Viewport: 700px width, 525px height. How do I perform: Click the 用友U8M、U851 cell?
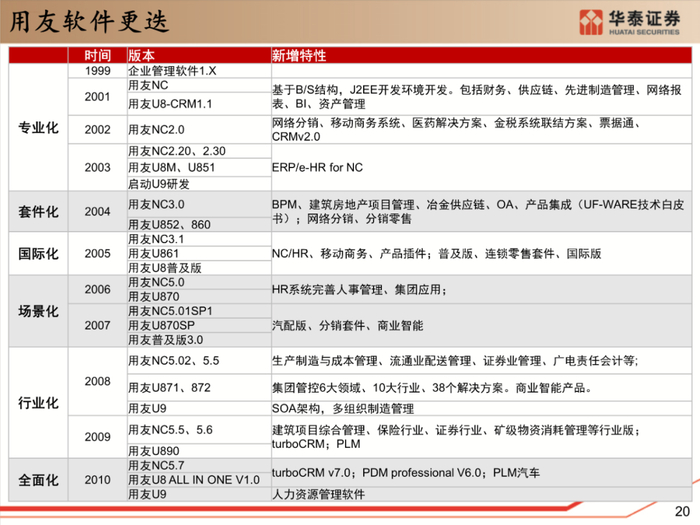(199, 167)
